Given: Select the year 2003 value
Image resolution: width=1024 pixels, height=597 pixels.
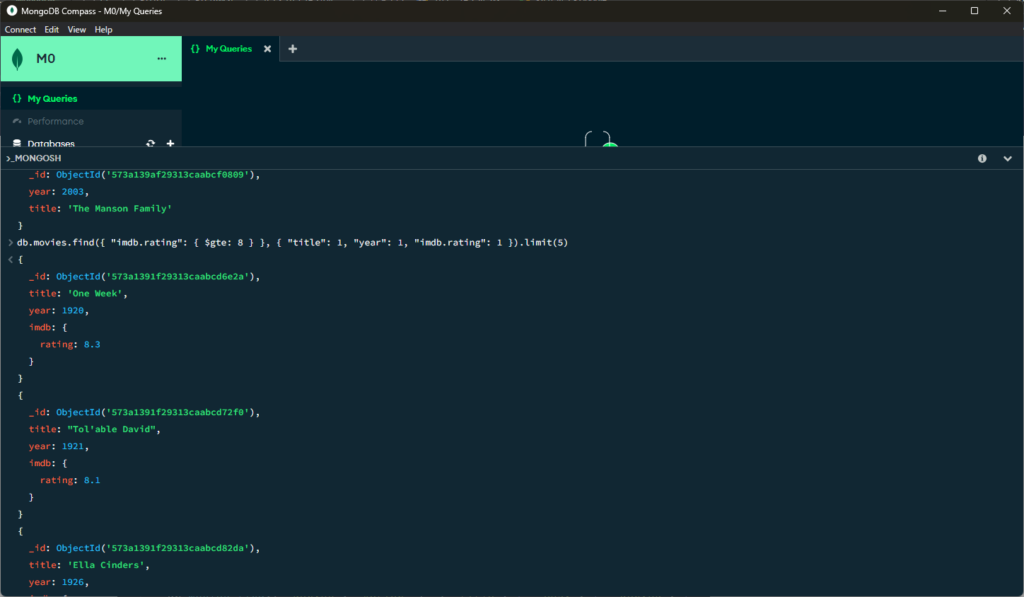Looking at the screenshot, I should point(73,192).
